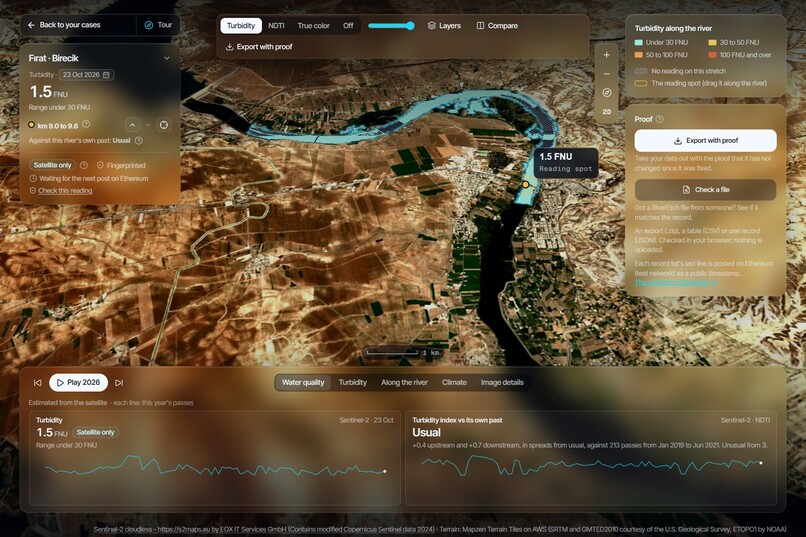Click Satellite only badge in Turbidity chart
Viewport: 806px width, 537px height.
[x=95, y=432]
